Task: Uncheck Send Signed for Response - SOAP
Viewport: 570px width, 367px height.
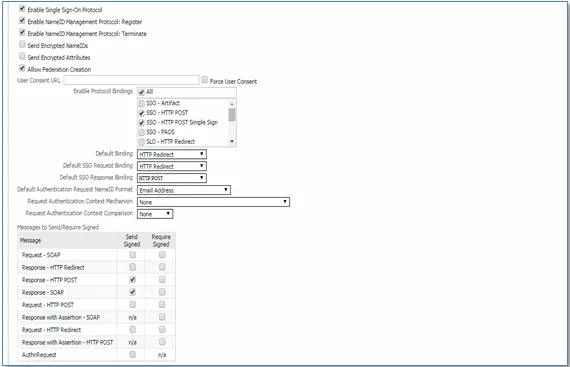Action: pyautogui.click(x=133, y=292)
